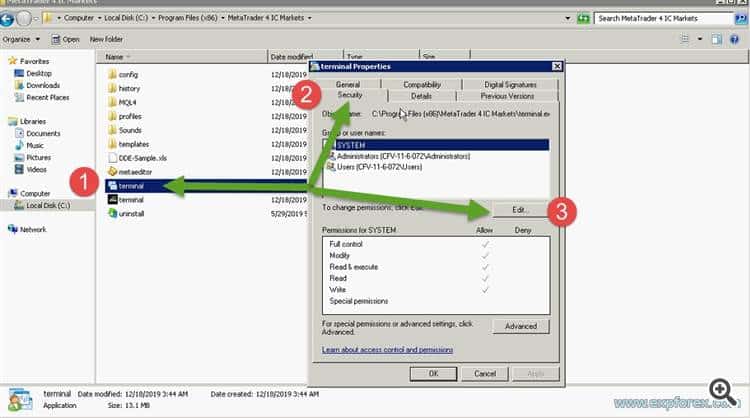Open access control and permissions link
Screen dimensions: 750x418
(x=386, y=350)
